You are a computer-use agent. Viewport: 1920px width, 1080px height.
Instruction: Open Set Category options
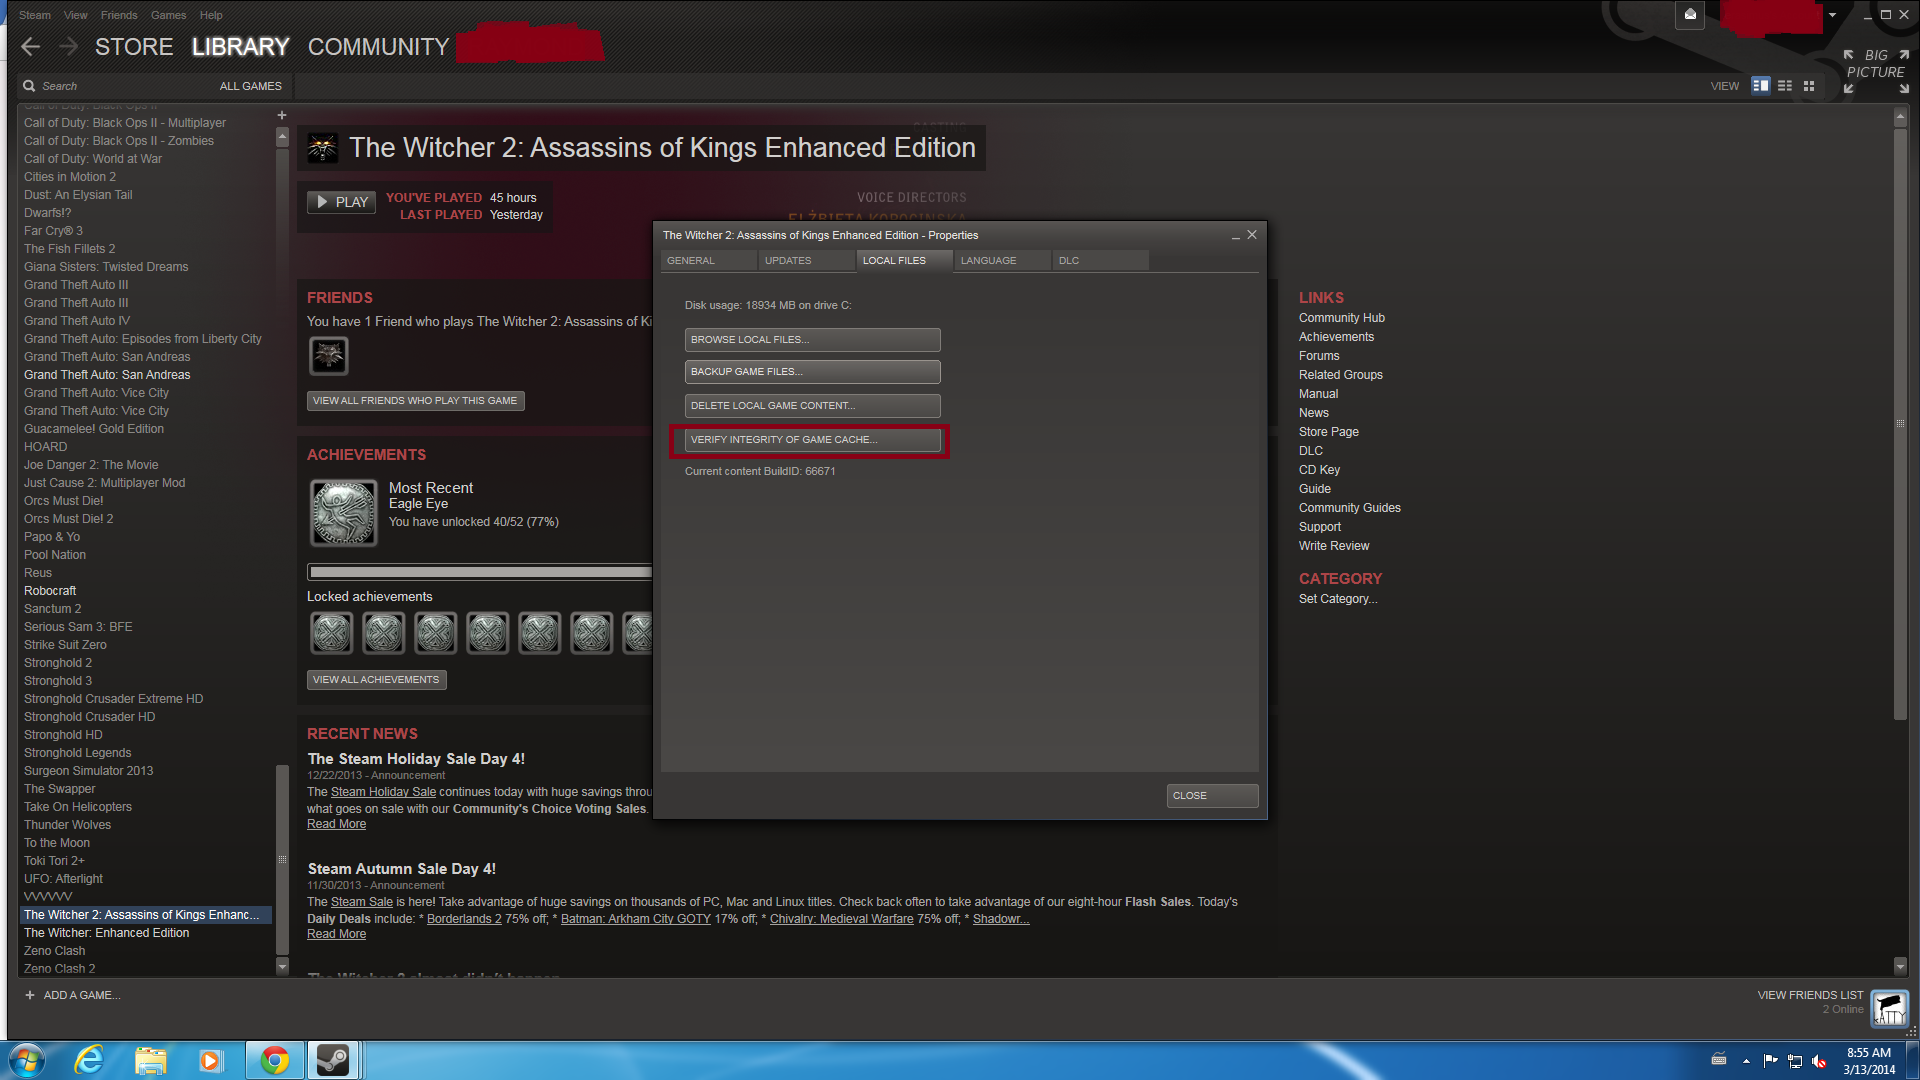pos(1337,599)
